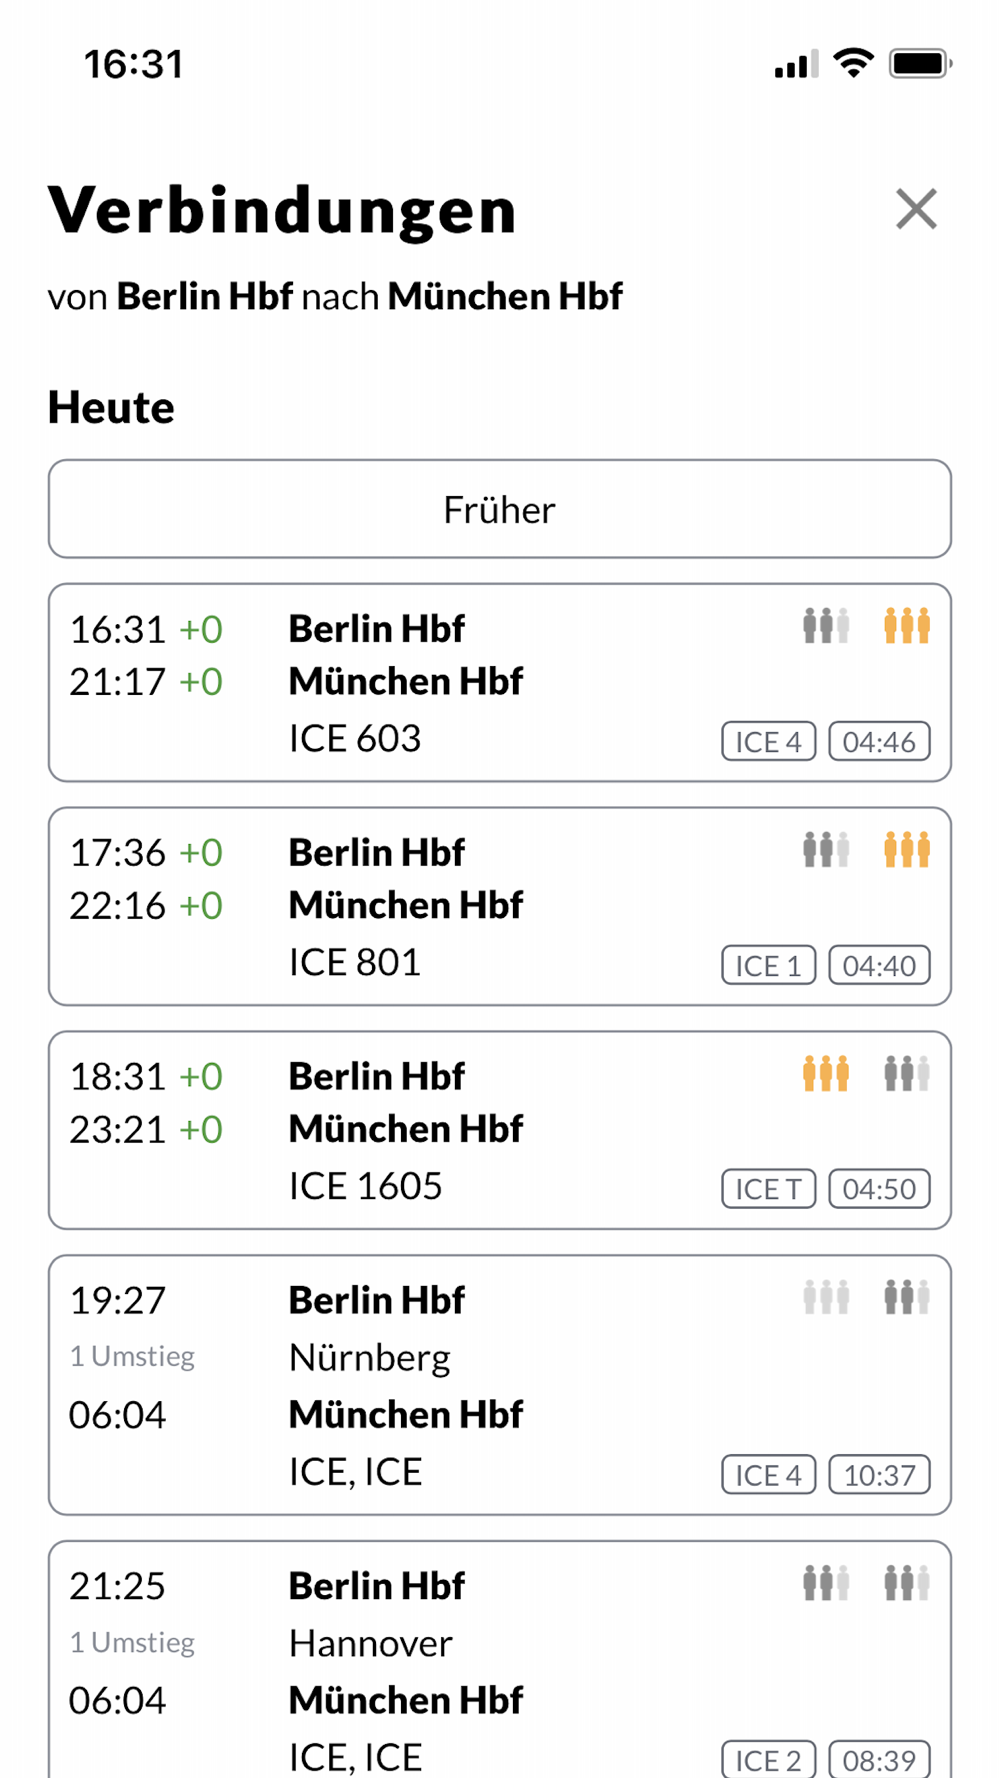
Task: Tap the ICE 1 train type badge
Action: pos(768,966)
